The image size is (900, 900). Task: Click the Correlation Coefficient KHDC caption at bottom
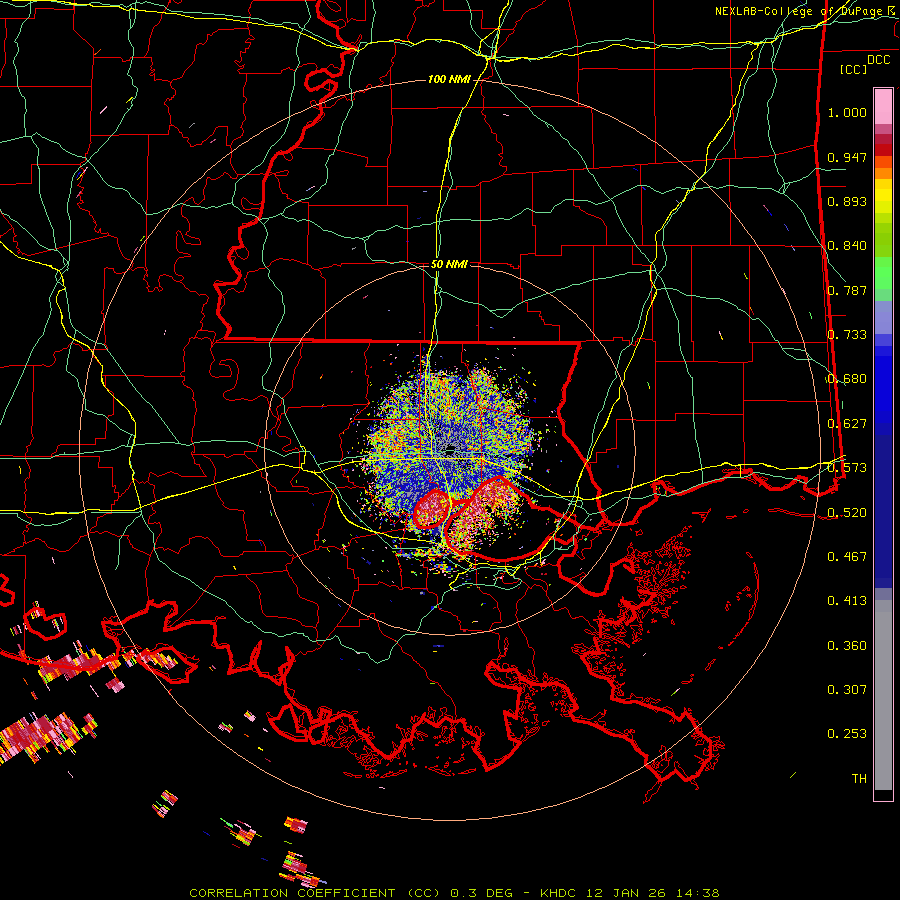[454, 893]
